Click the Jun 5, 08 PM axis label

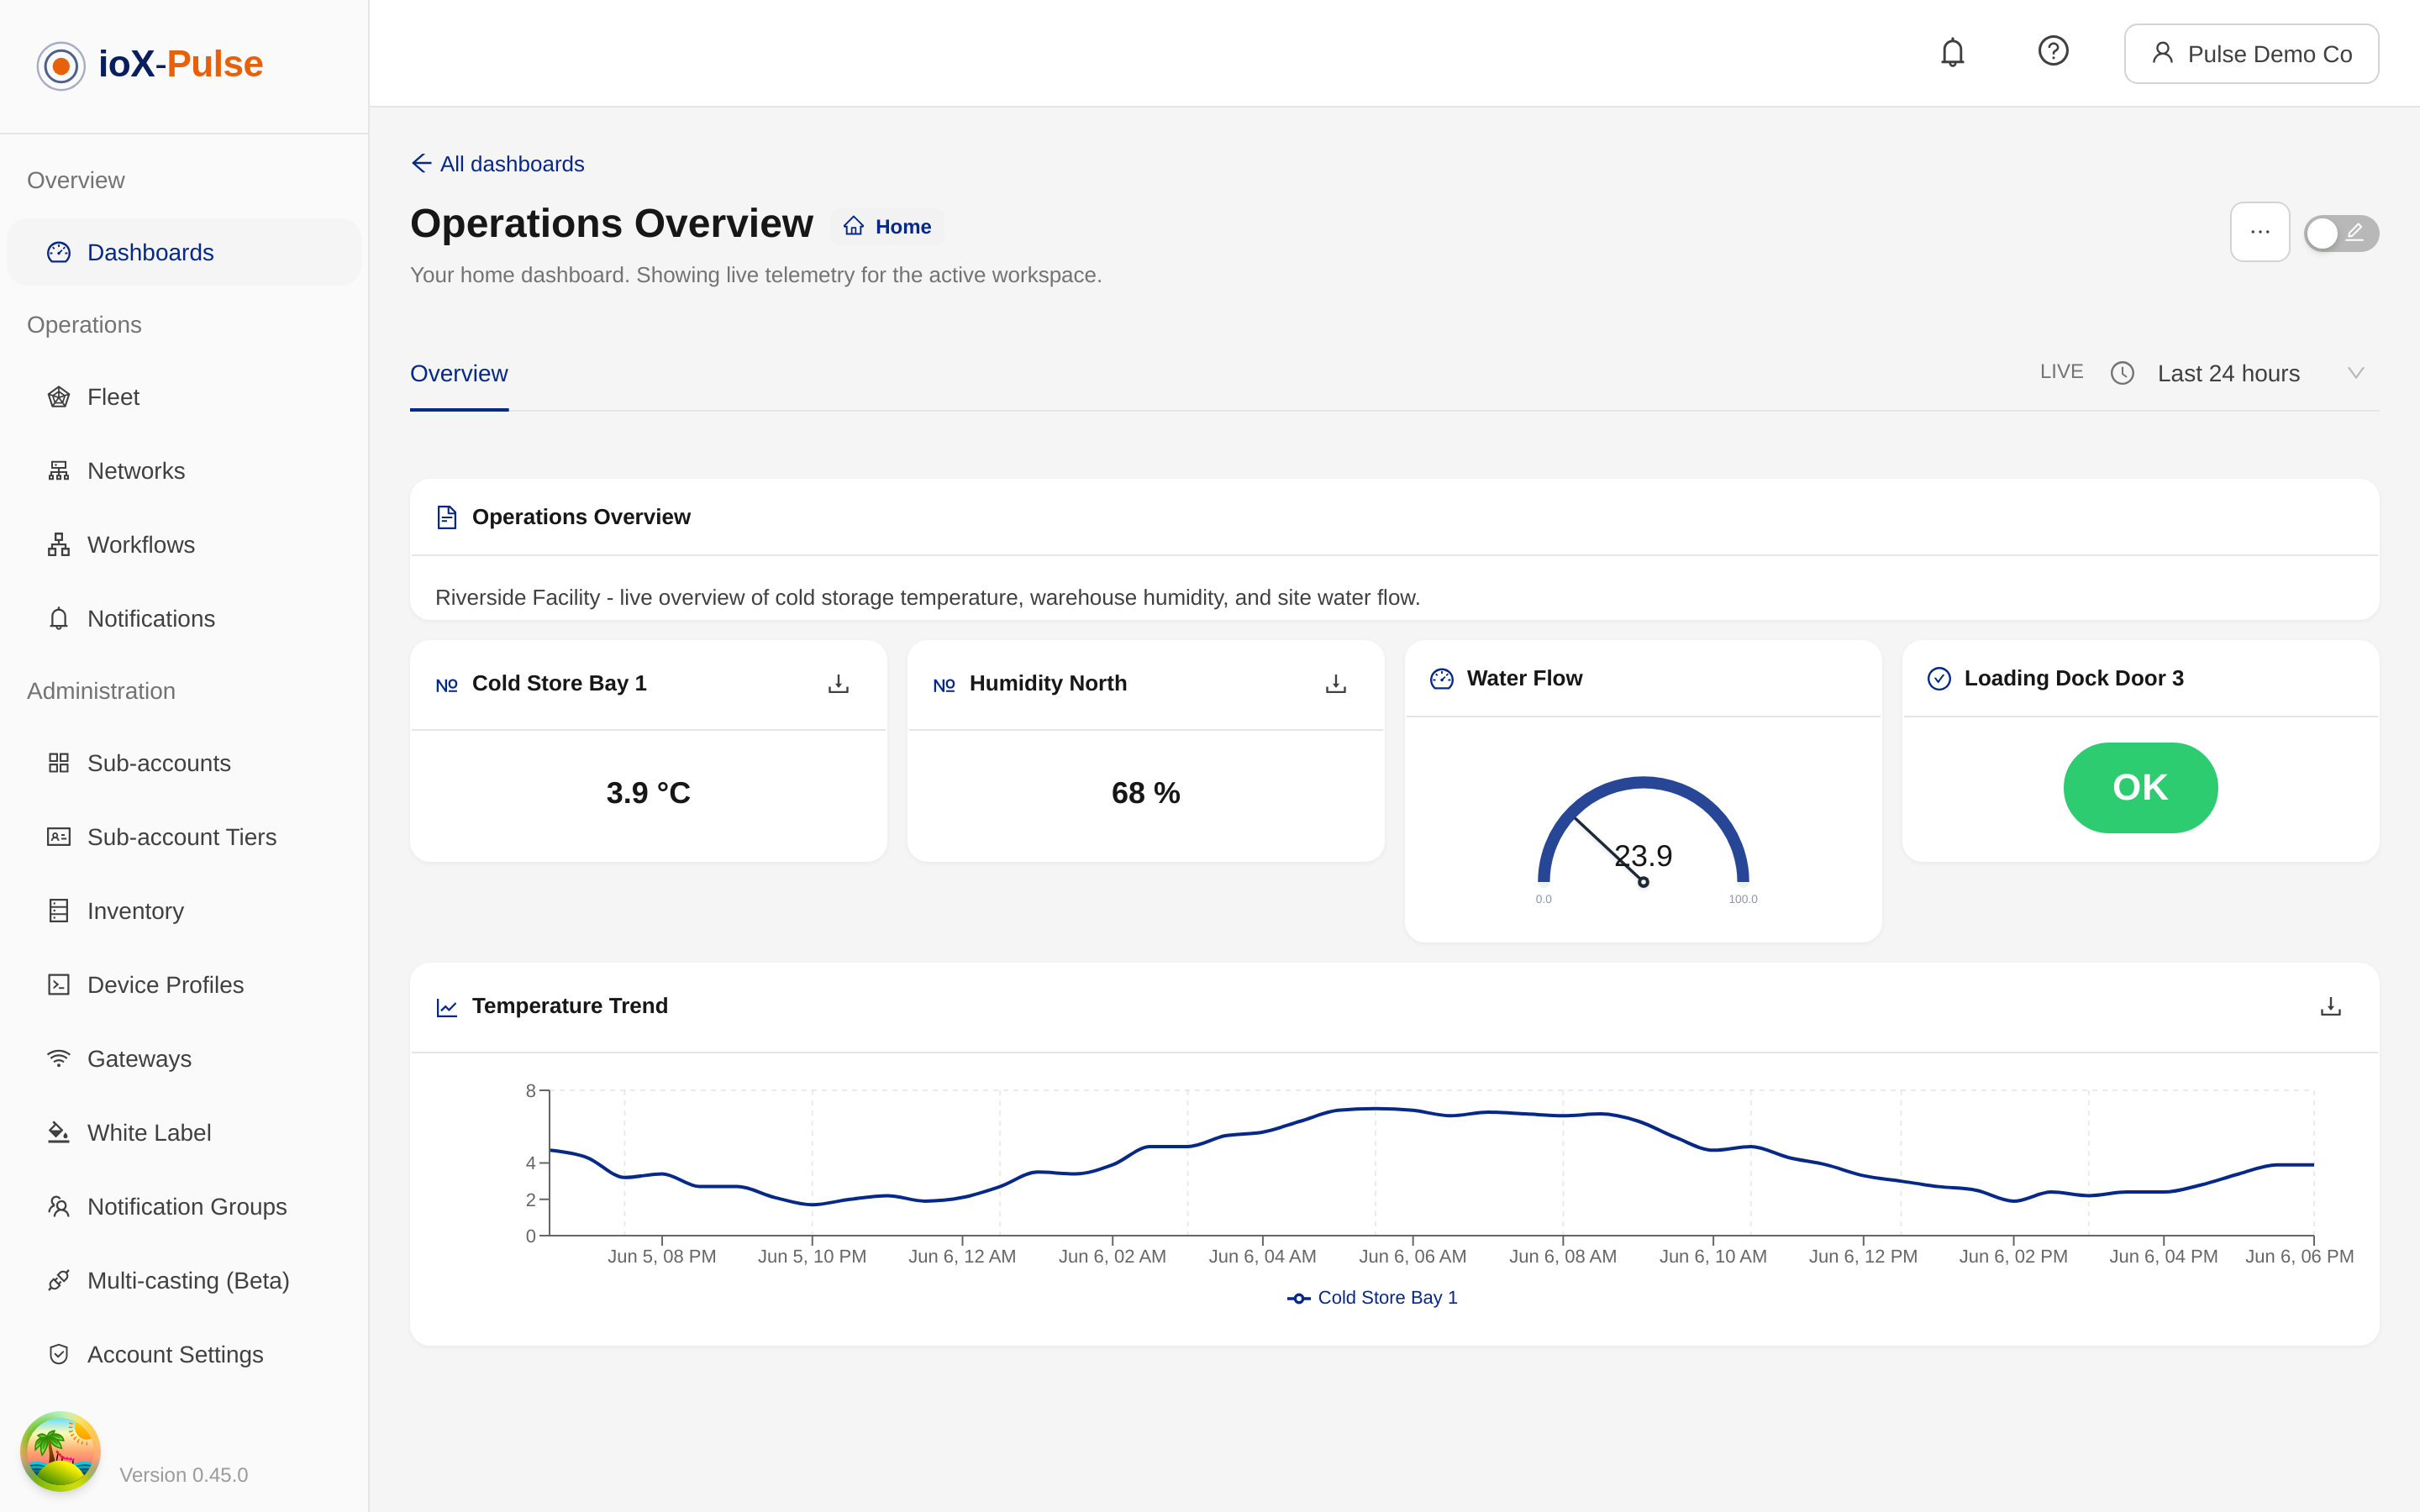(662, 1257)
